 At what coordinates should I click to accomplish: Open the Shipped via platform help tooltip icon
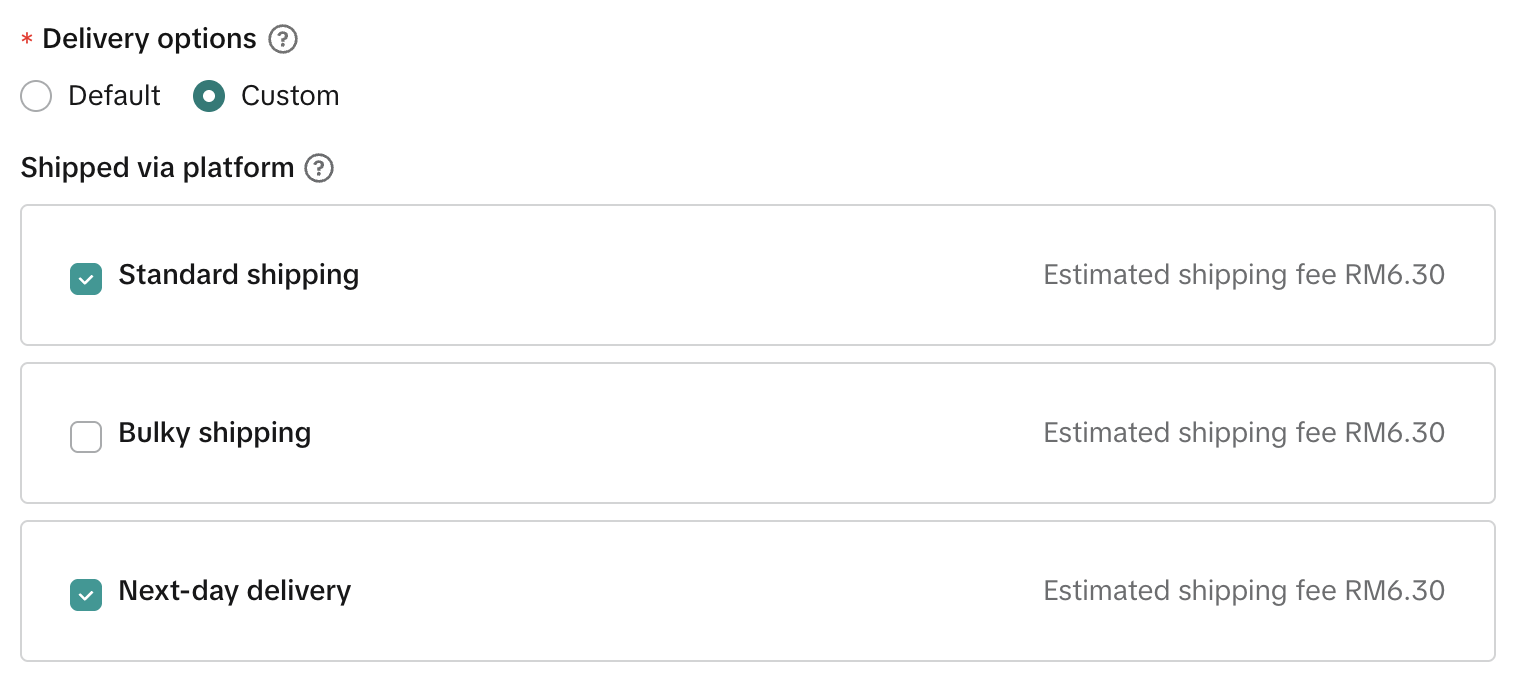[x=319, y=168]
